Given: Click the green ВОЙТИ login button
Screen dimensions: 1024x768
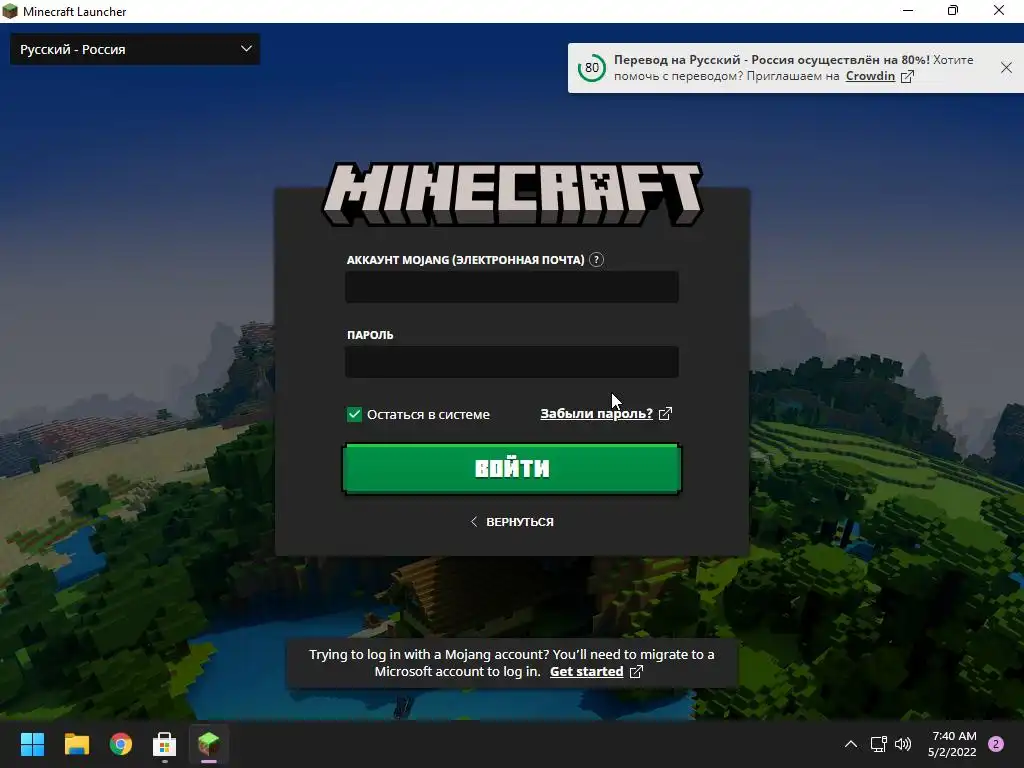Looking at the screenshot, I should [512, 468].
